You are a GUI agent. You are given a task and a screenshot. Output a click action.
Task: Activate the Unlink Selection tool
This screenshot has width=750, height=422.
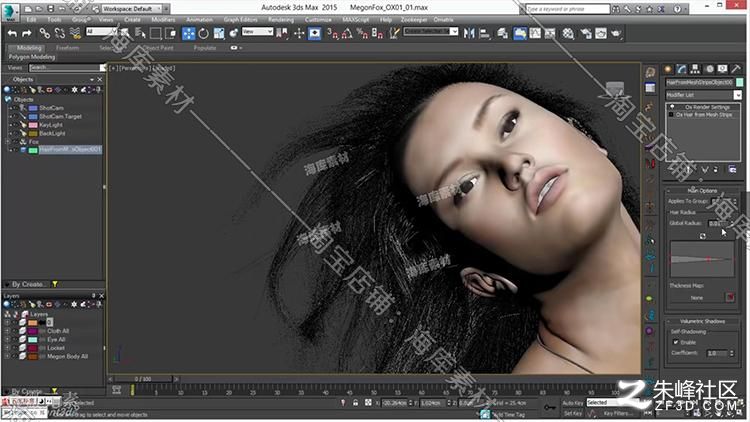pos(60,33)
